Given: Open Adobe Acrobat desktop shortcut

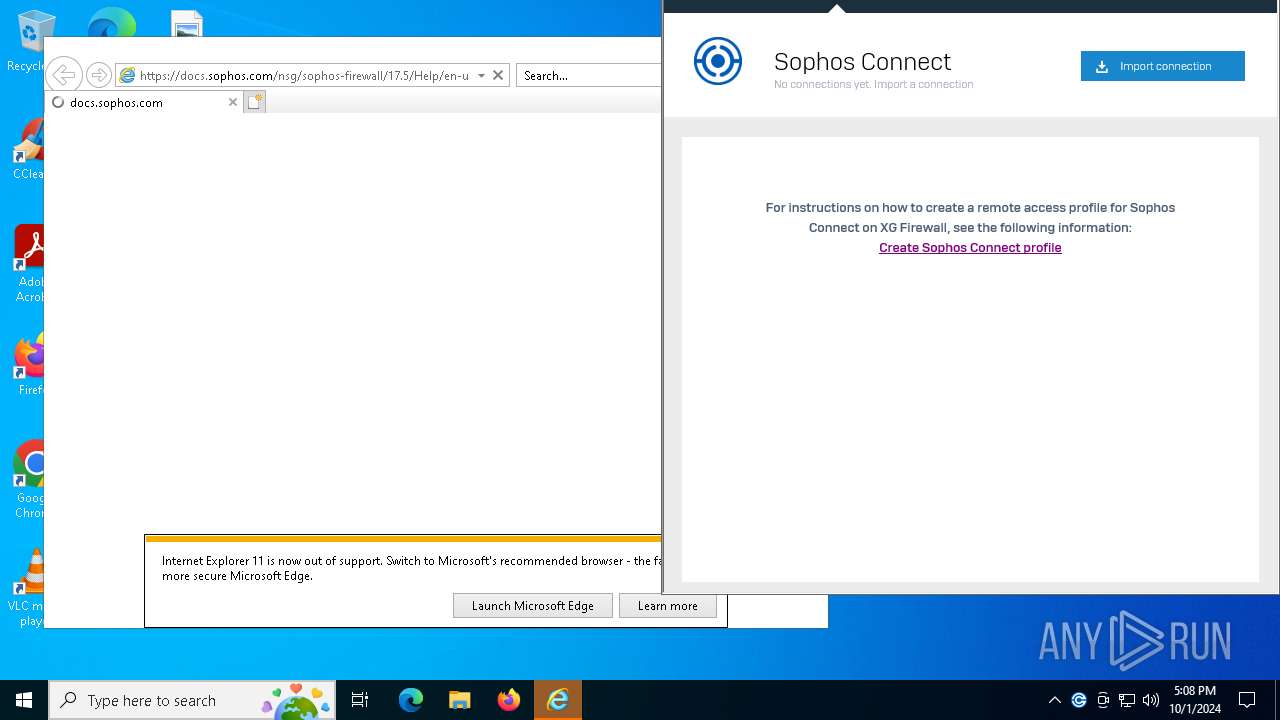Looking at the screenshot, I should pos(30,265).
